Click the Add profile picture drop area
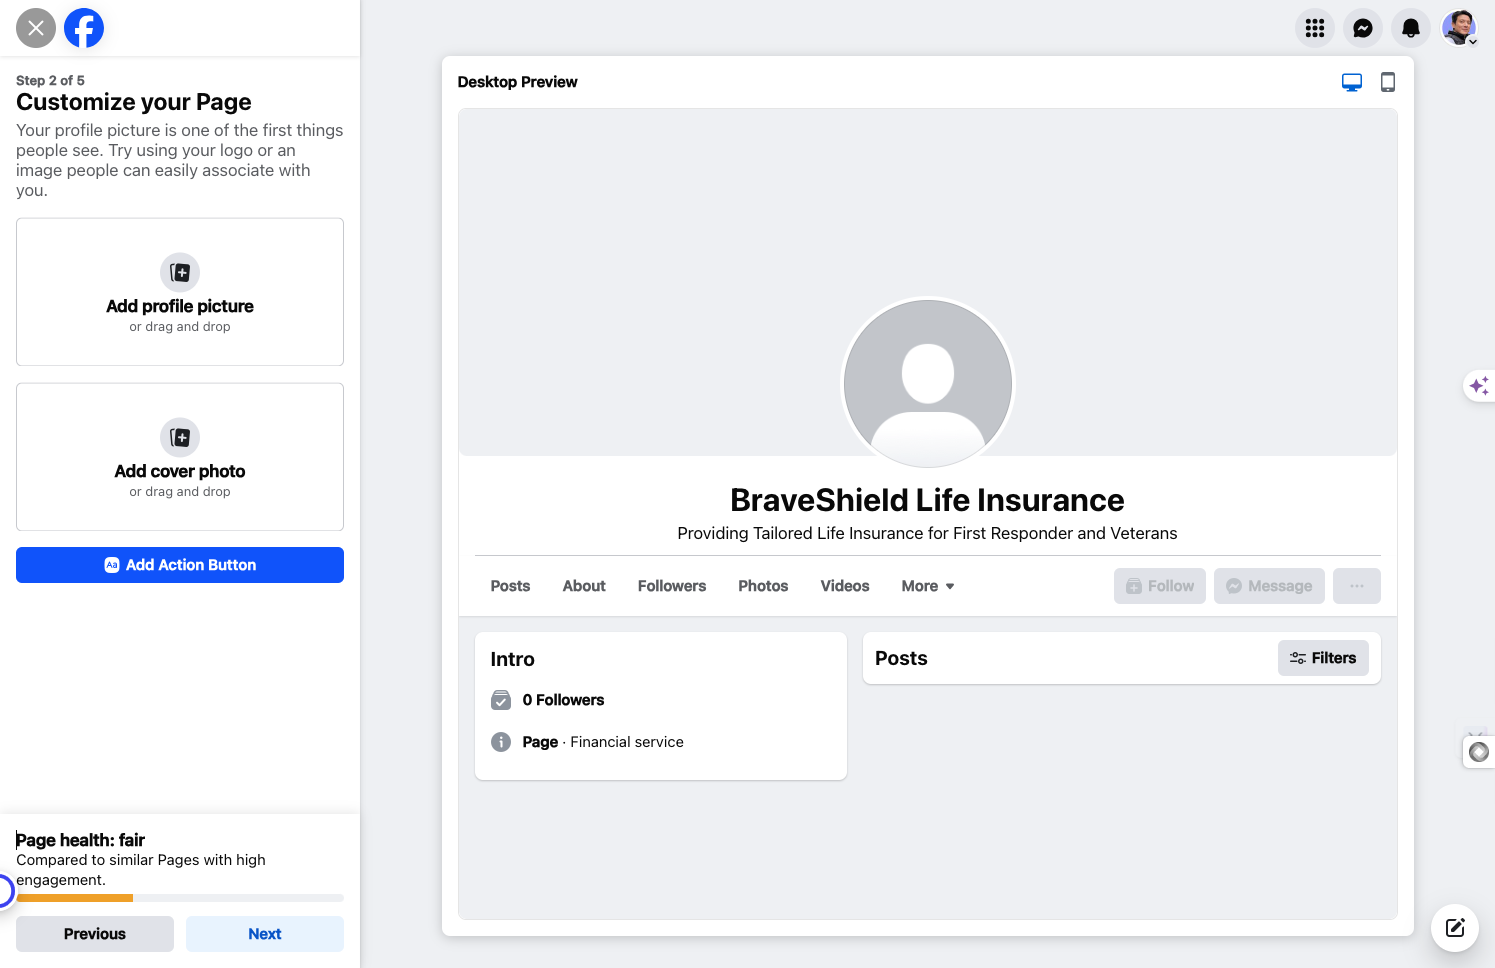The image size is (1495, 968). coord(180,292)
